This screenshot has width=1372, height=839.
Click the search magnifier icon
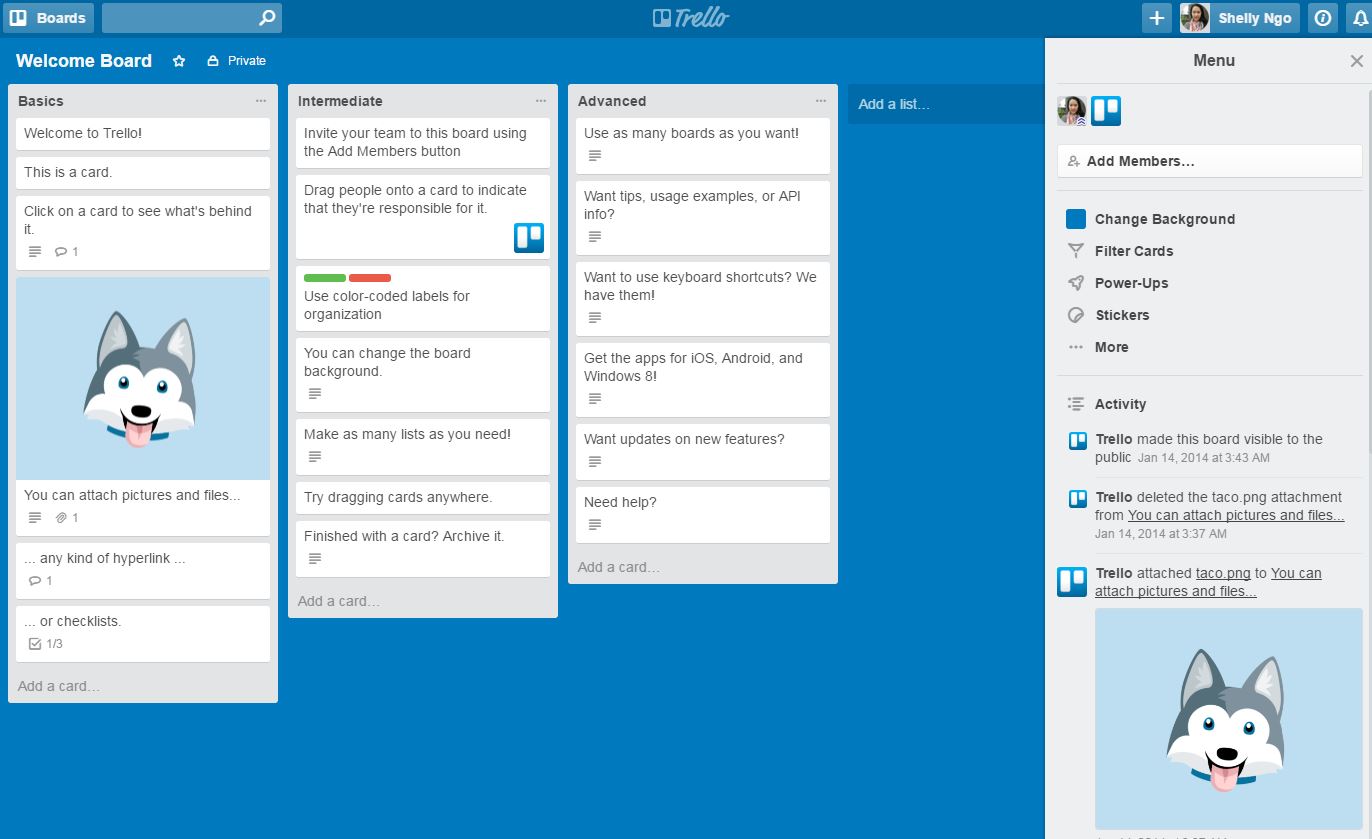pos(267,18)
